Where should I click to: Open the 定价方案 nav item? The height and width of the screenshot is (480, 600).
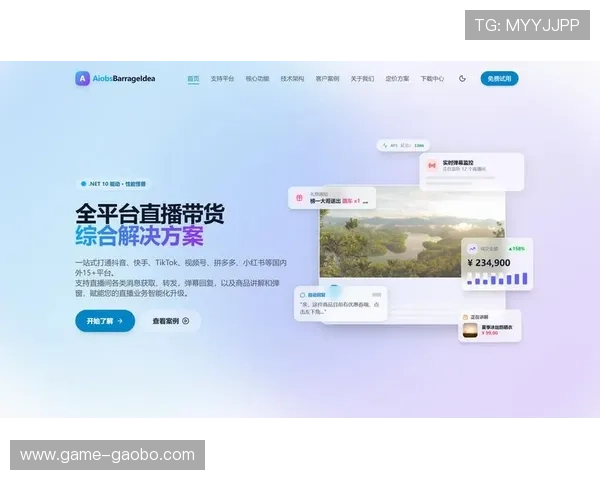pos(397,79)
